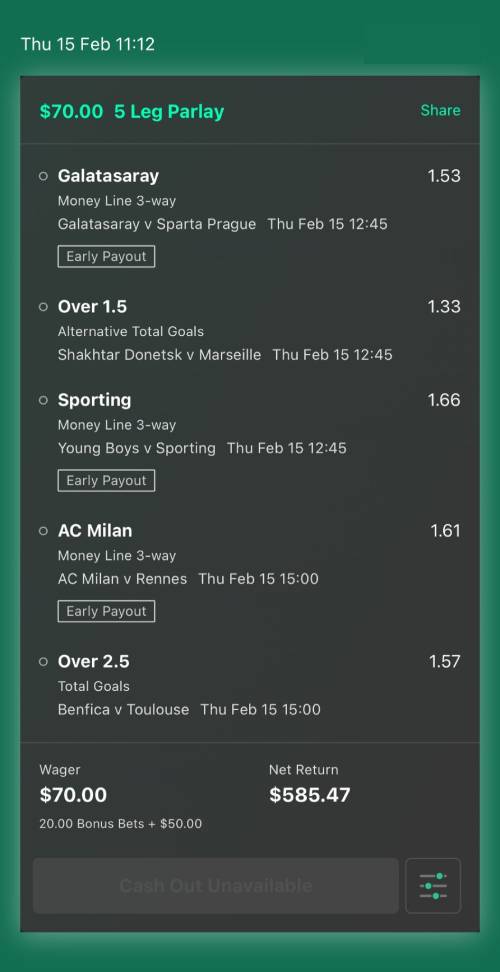Tap Early Payout badge under Sporting
Viewport: 500px width, 972px height.
click(106, 480)
